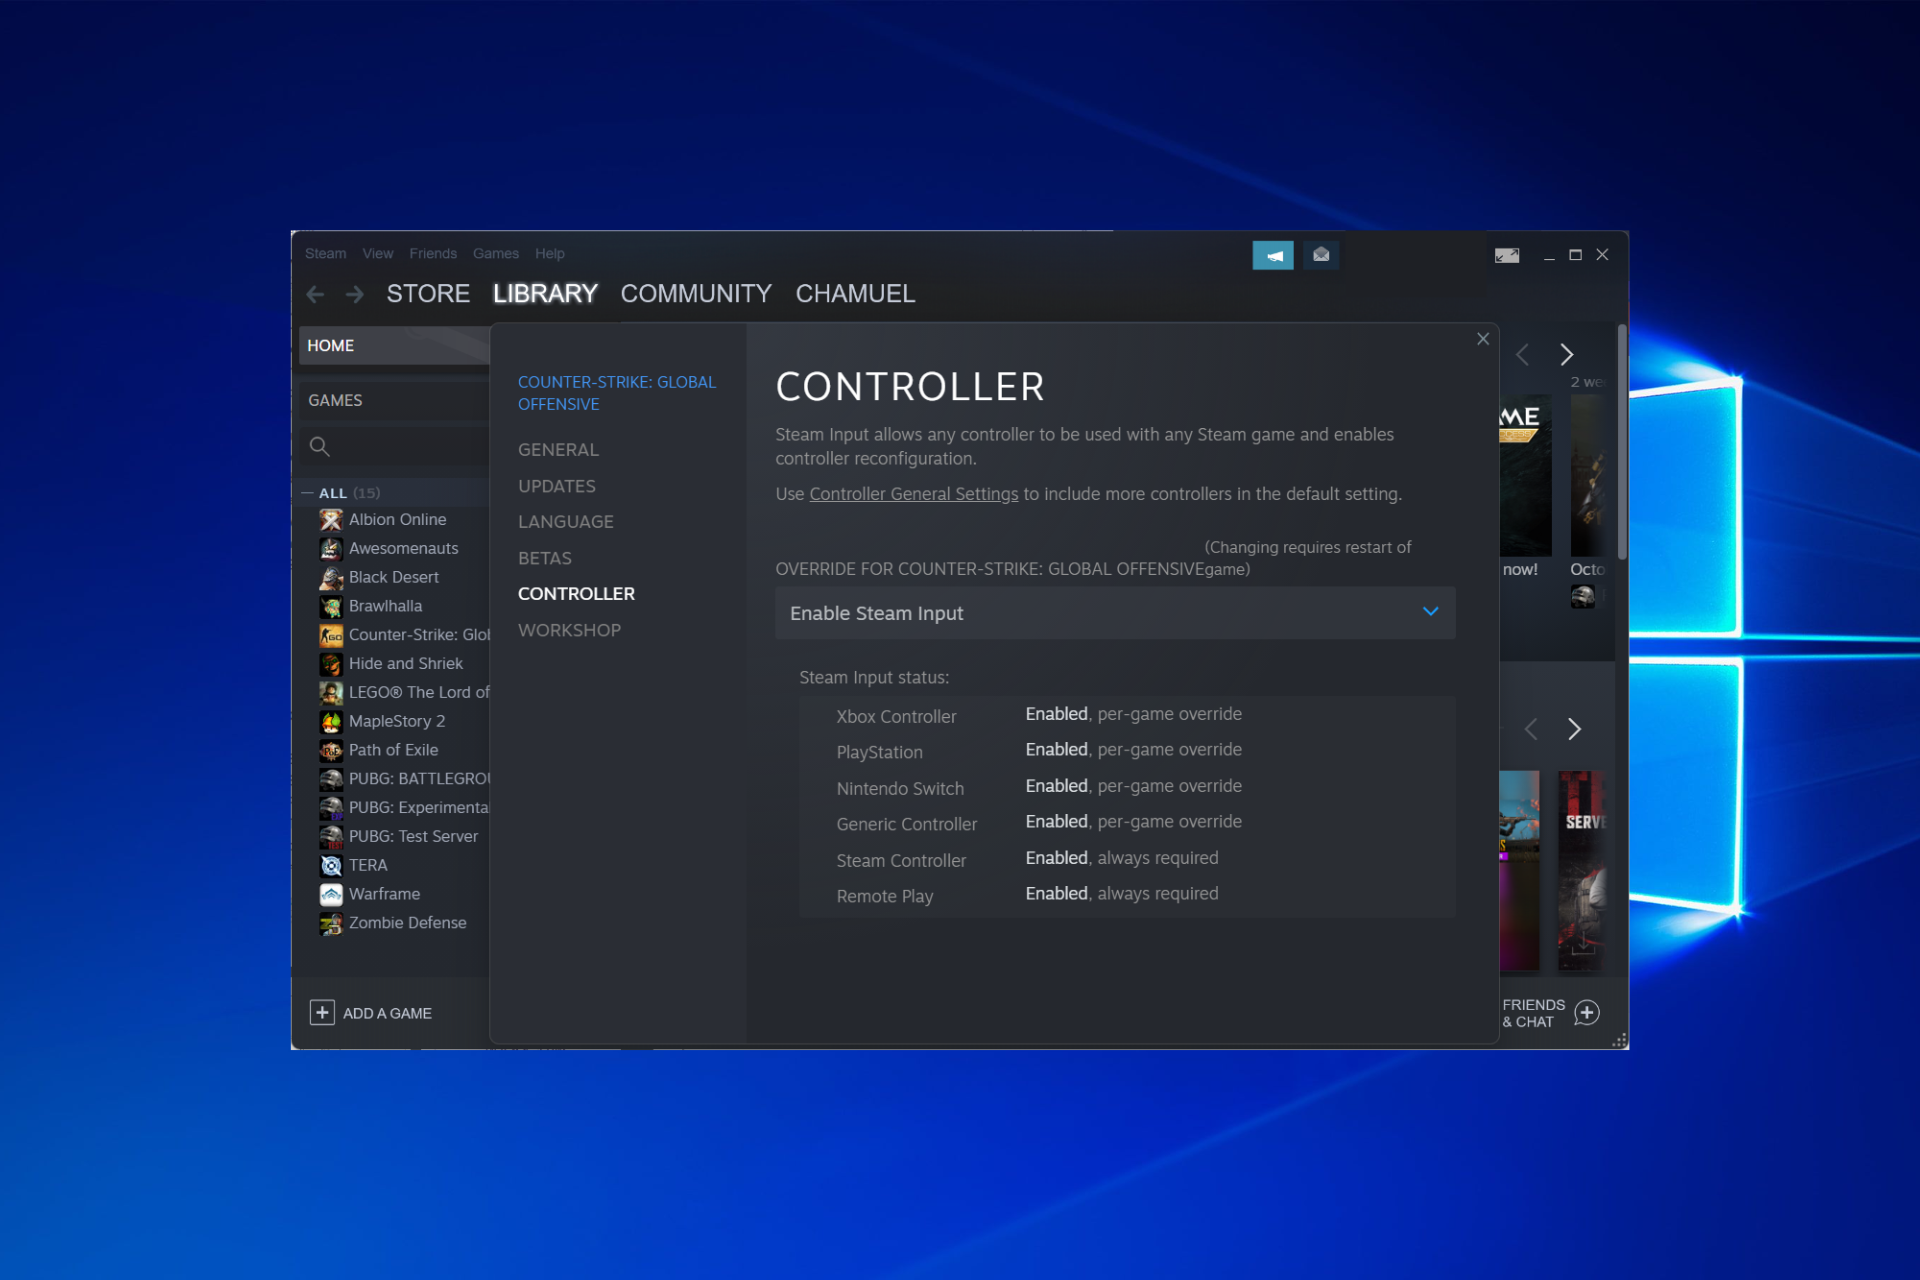The image size is (1920, 1280).
Task: Click the Steam back navigation arrow
Action: click(314, 291)
